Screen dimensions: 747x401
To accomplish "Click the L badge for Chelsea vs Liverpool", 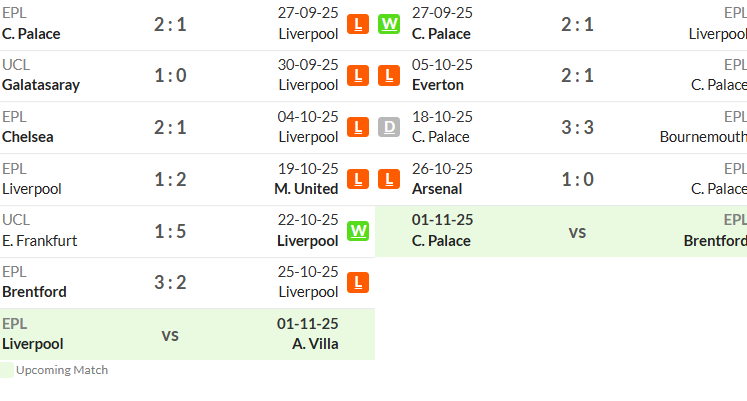I will coord(358,128).
